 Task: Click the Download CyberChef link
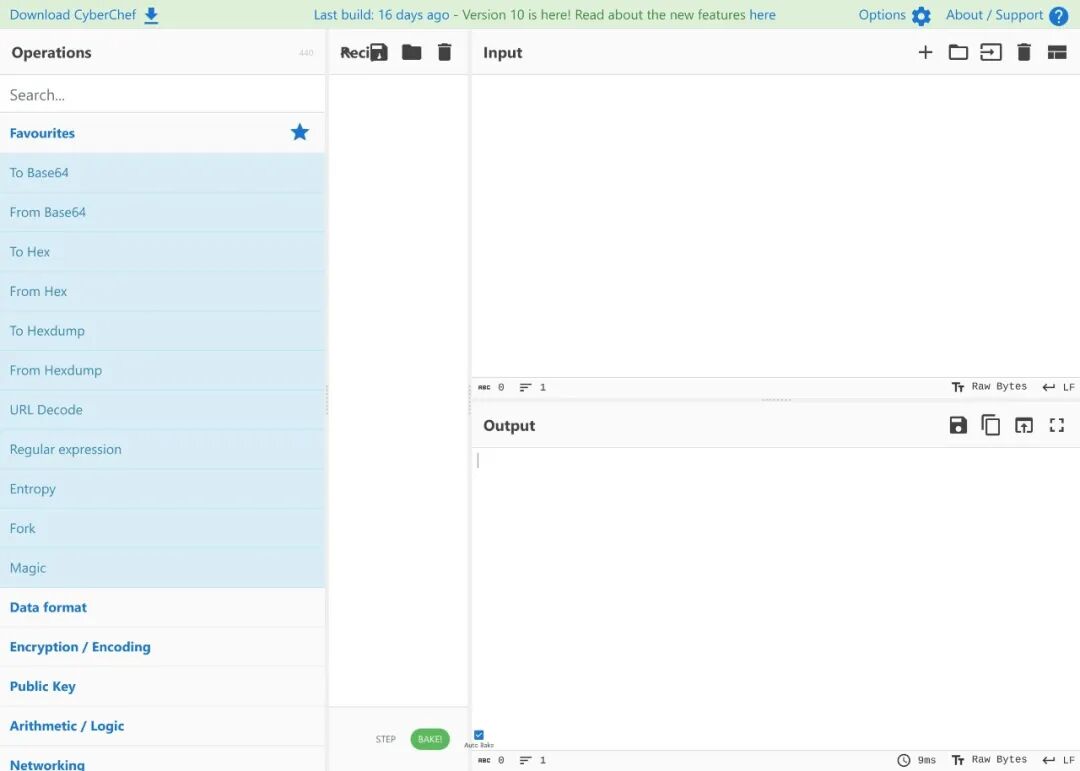[x=73, y=15]
